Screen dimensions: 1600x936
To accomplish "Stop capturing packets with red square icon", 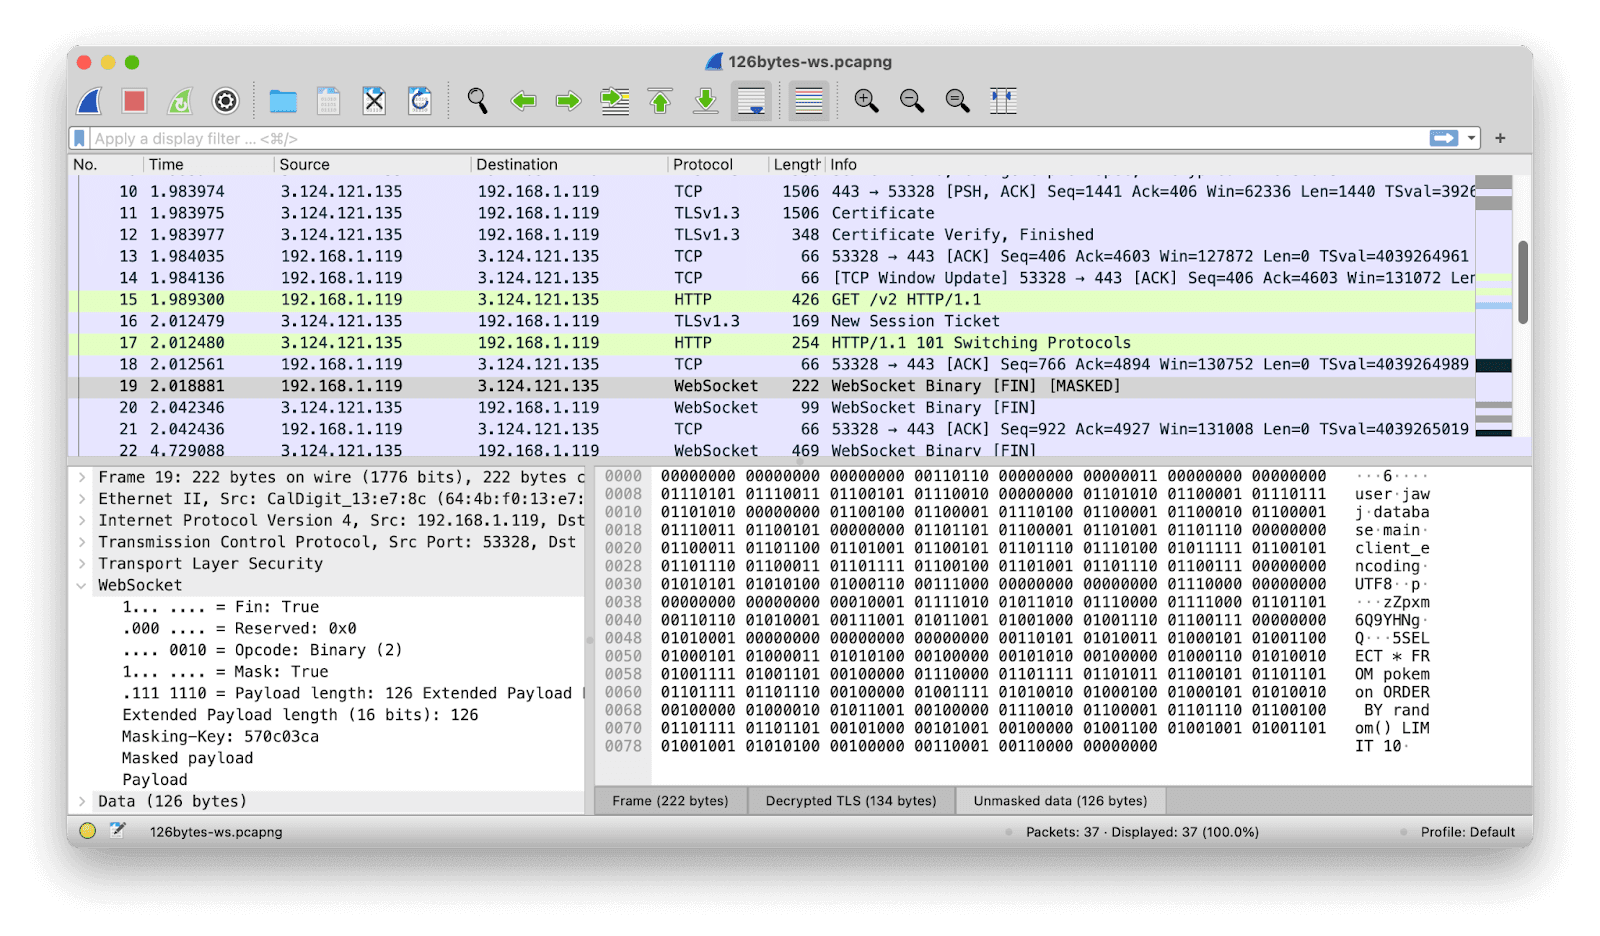I will (135, 101).
